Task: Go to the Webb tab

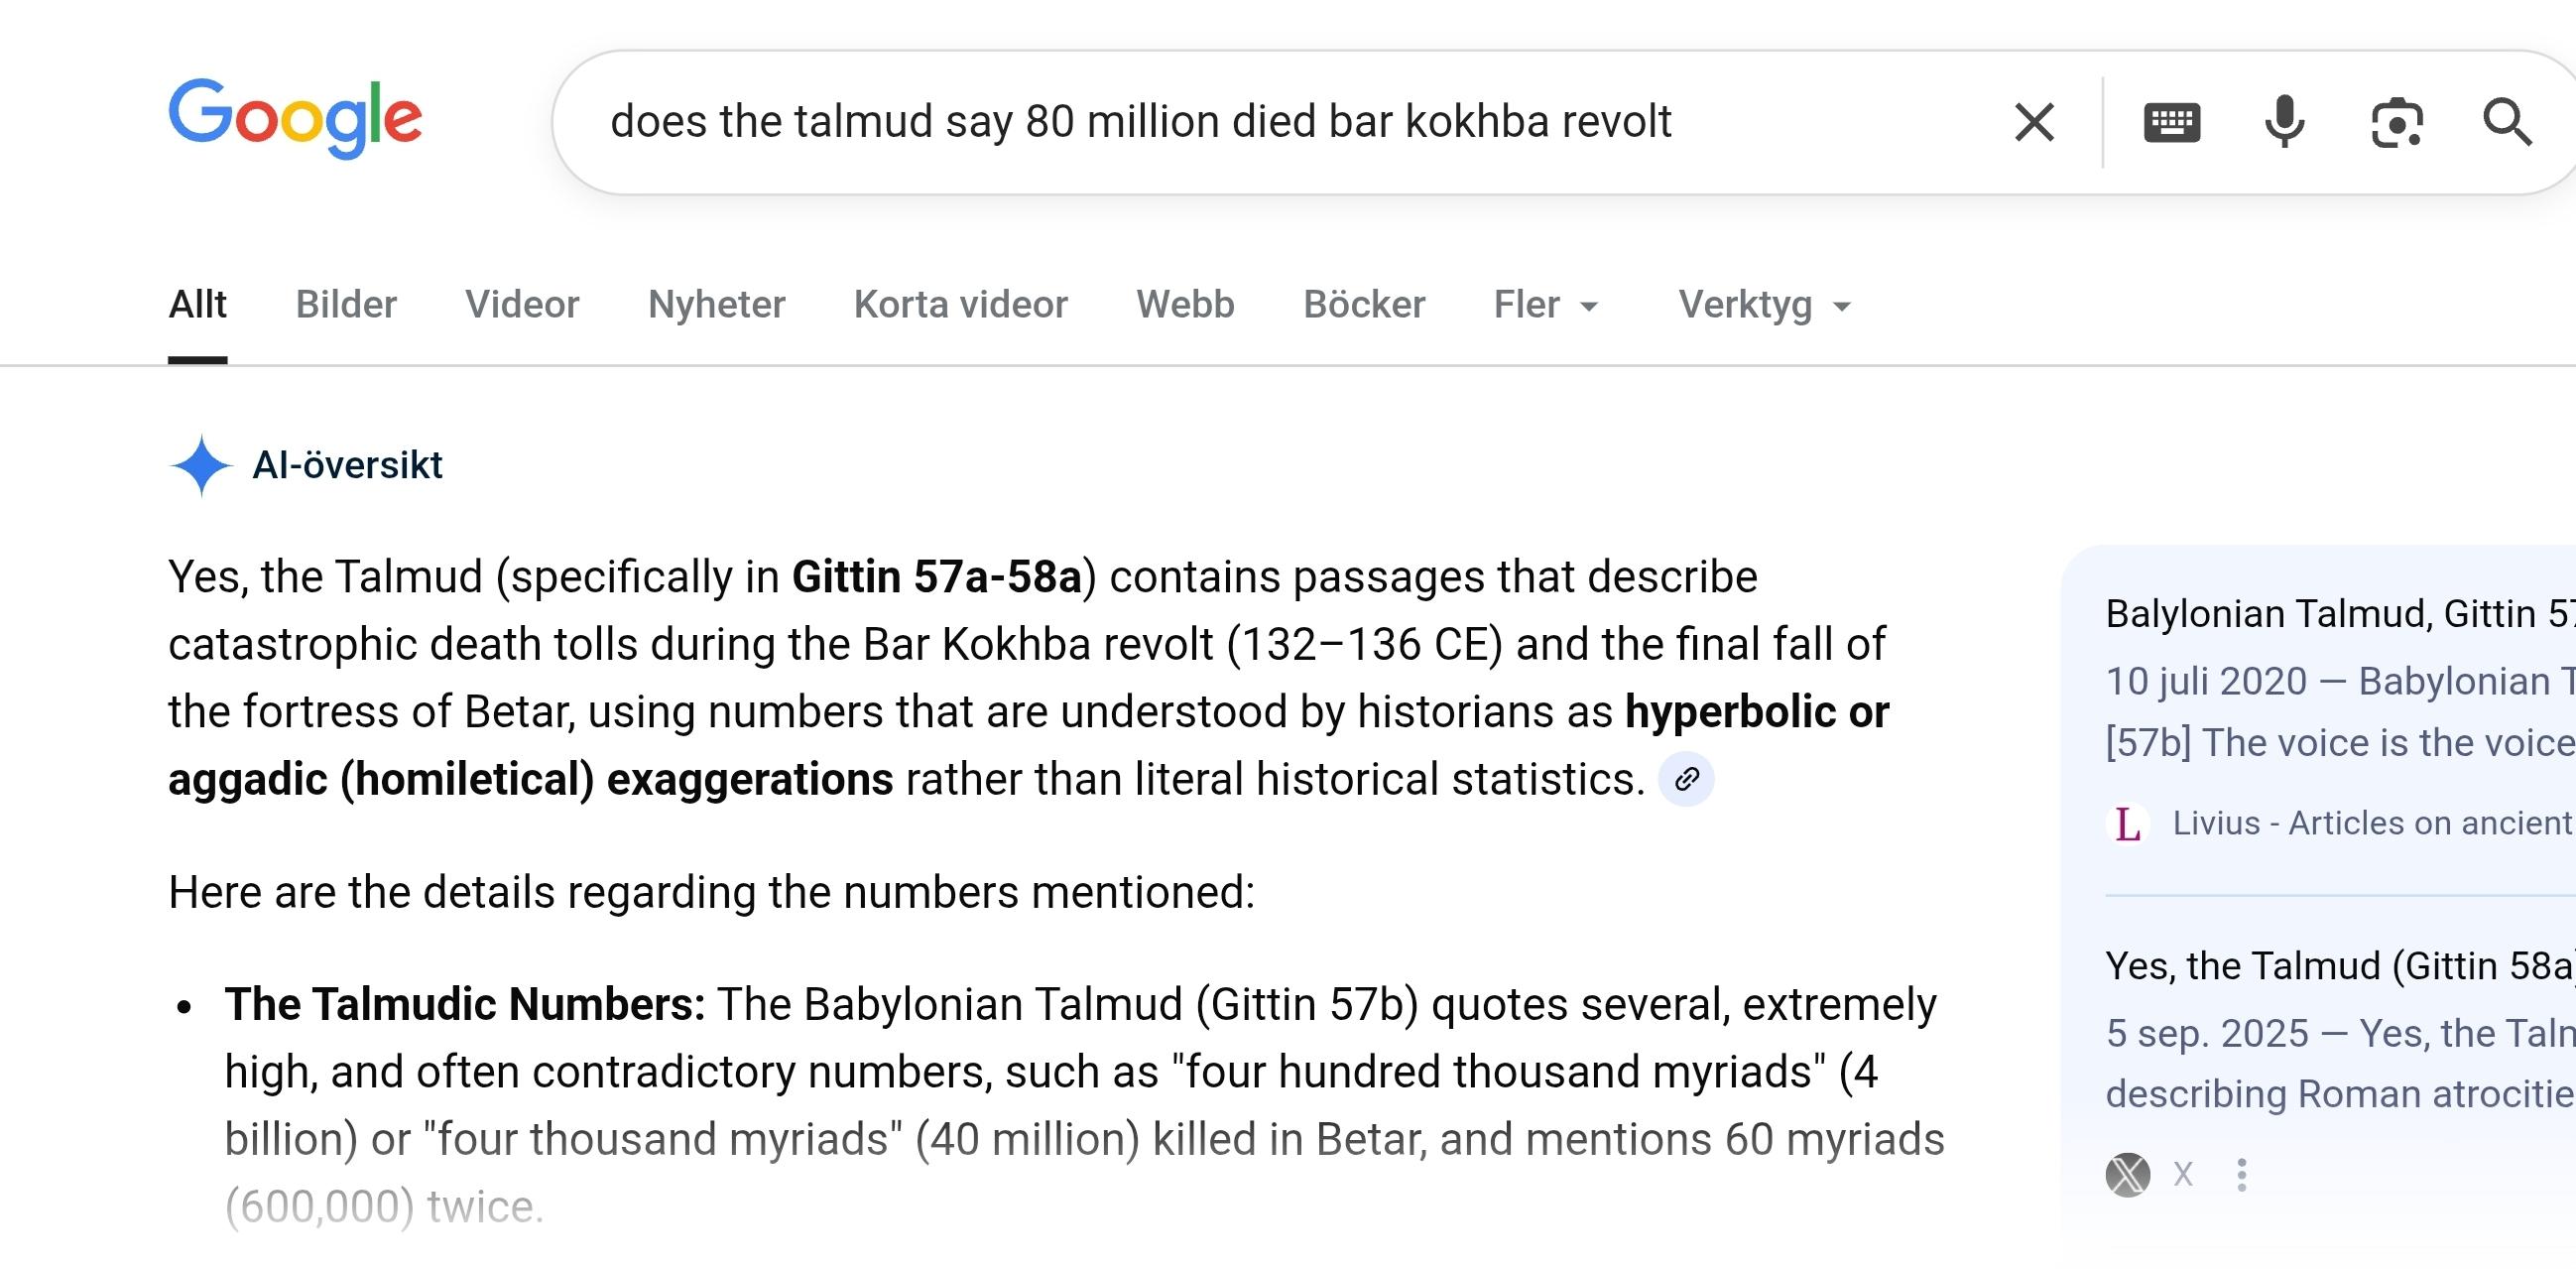Action: click(1185, 304)
